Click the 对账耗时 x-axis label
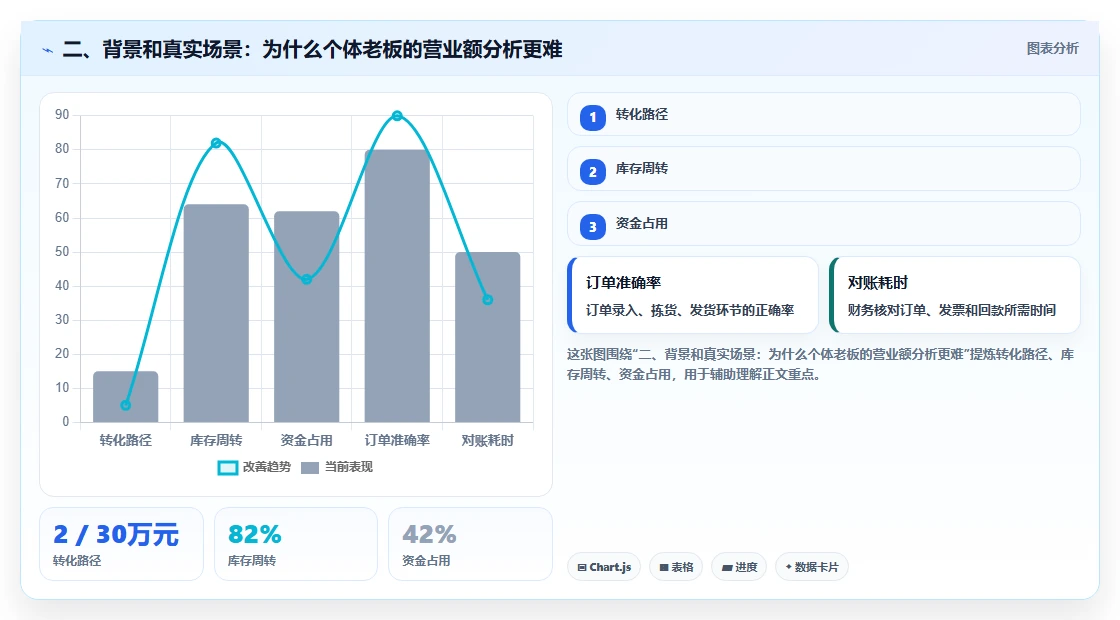The width and height of the screenshot is (1120, 620). (x=488, y=441)
